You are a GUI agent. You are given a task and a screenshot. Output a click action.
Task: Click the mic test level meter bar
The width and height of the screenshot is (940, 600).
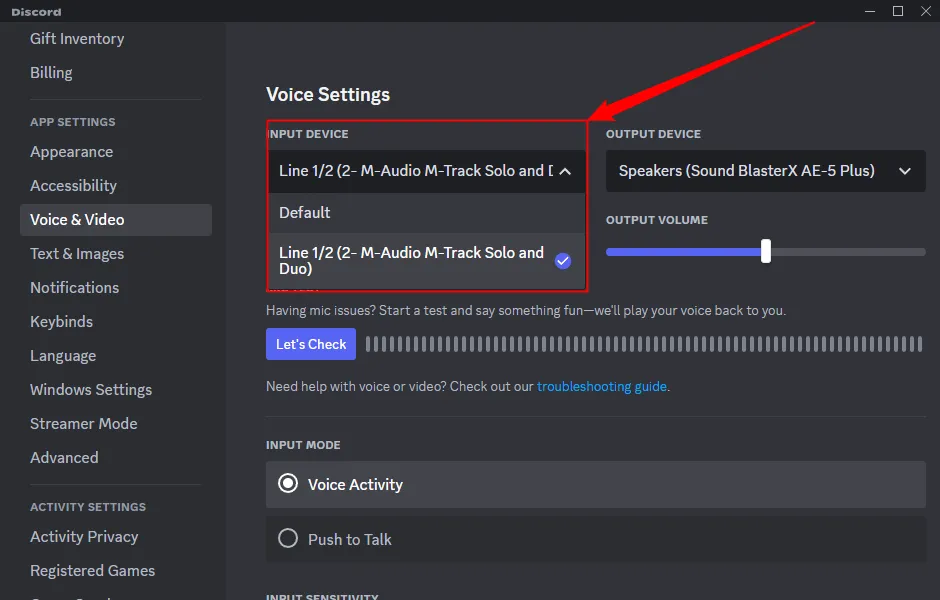644,344
